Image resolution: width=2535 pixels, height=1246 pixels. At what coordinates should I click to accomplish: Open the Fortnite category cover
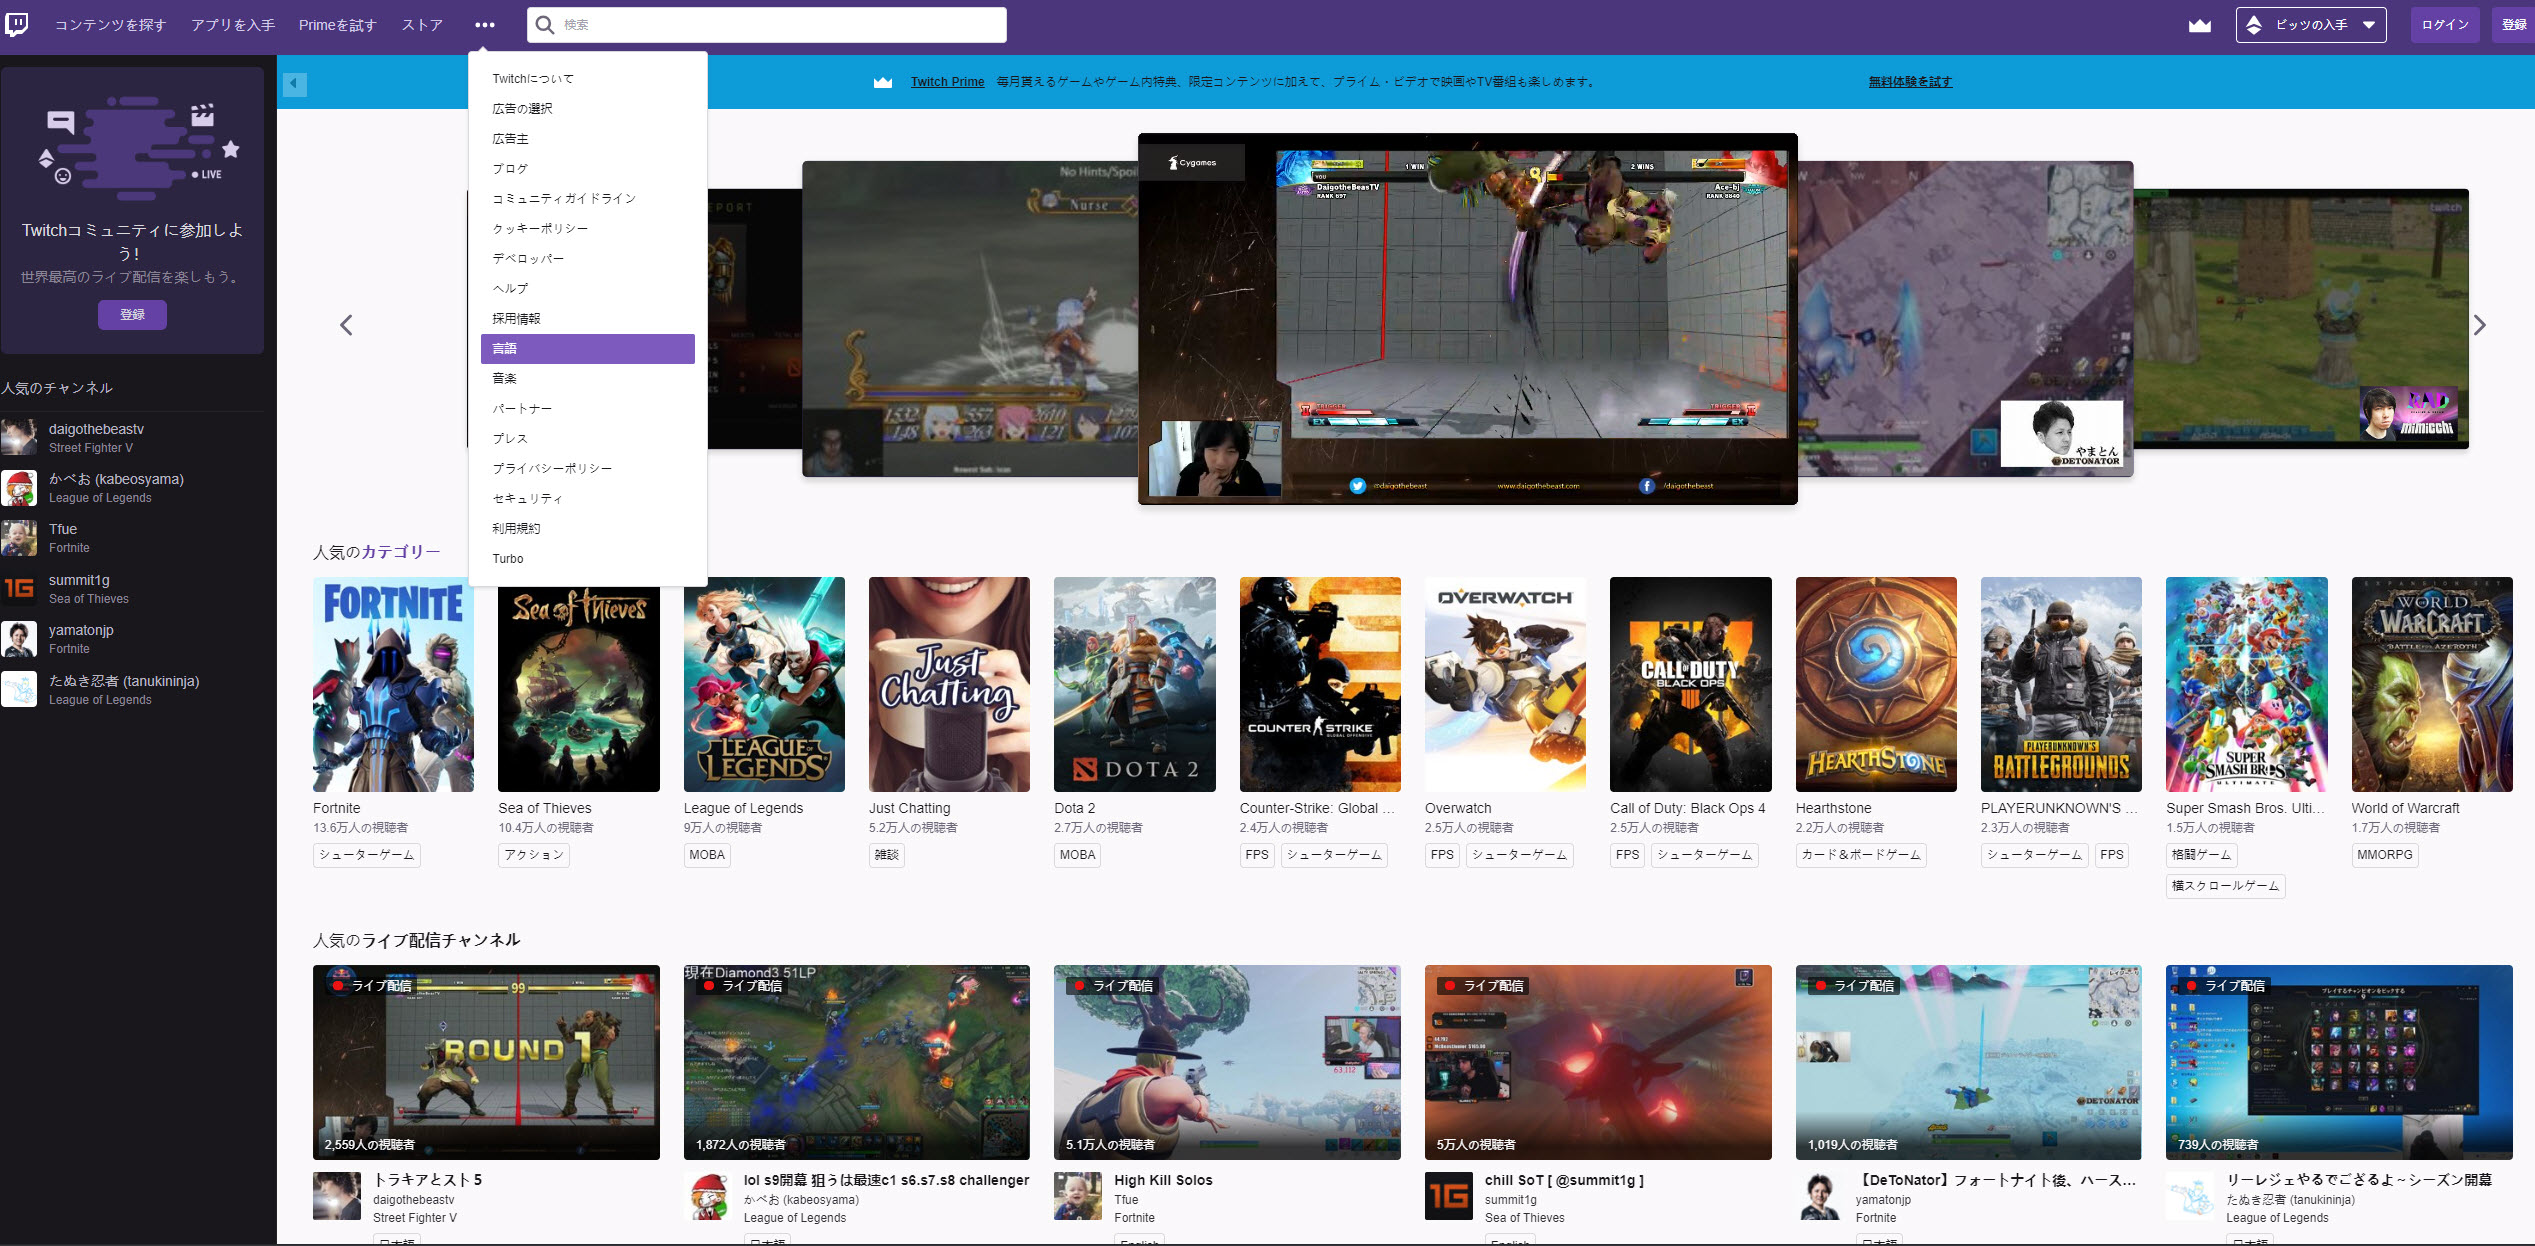tap(393, 684)
